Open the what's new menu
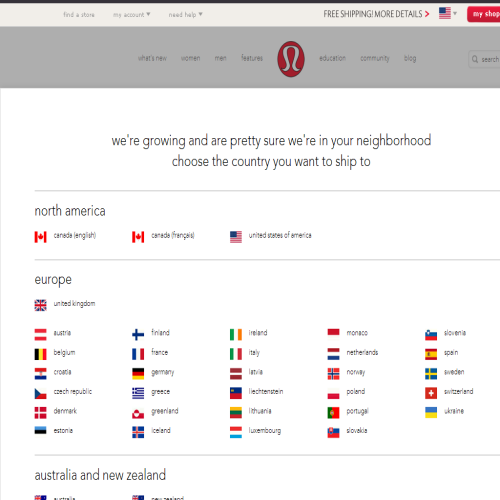This screenshot has height=500, width=500. point(152,58)
